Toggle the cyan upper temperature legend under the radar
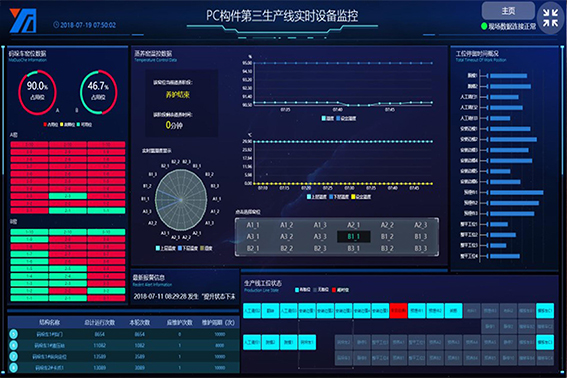567x378 pixels. [x=166, y=248]
